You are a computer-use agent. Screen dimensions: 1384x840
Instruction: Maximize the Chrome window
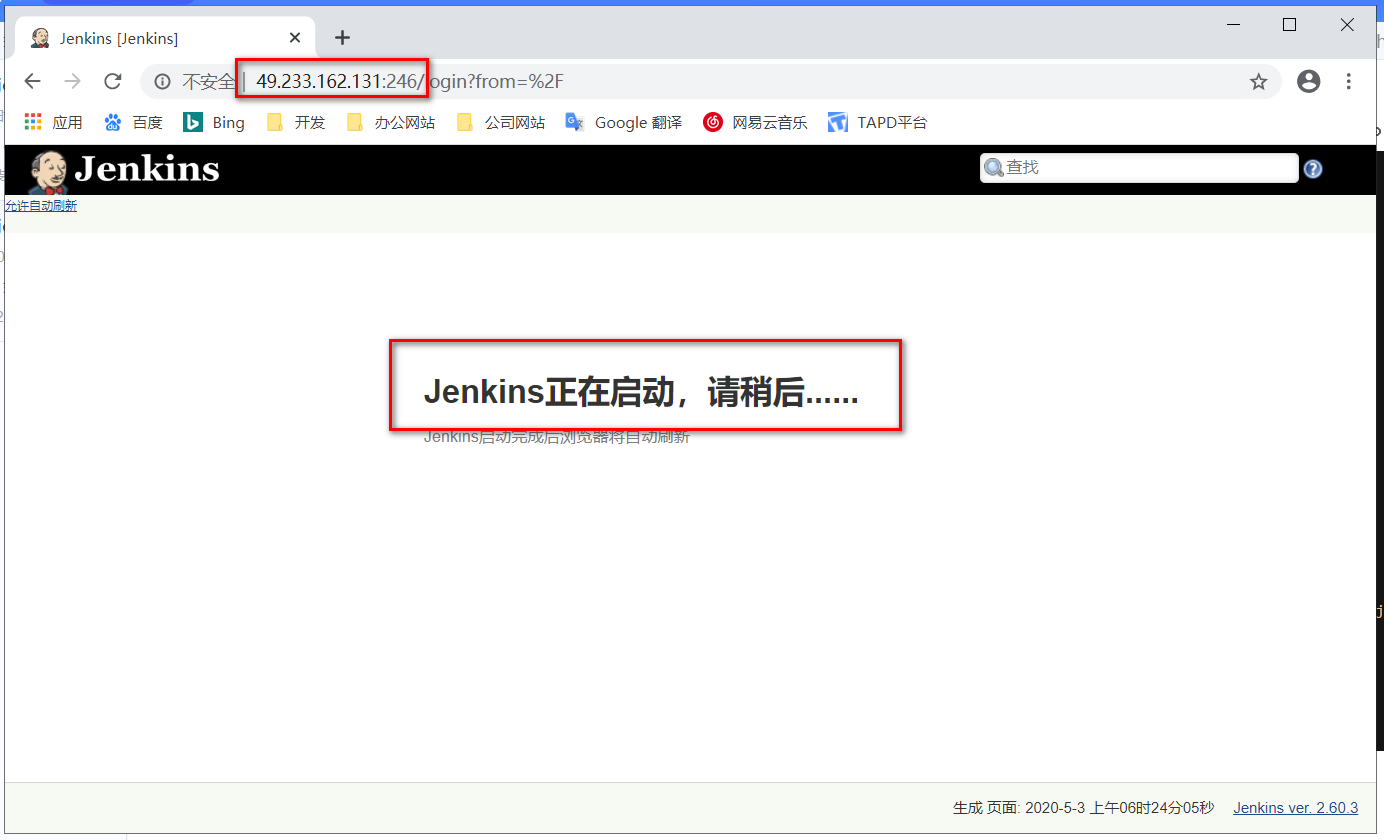1289,25
